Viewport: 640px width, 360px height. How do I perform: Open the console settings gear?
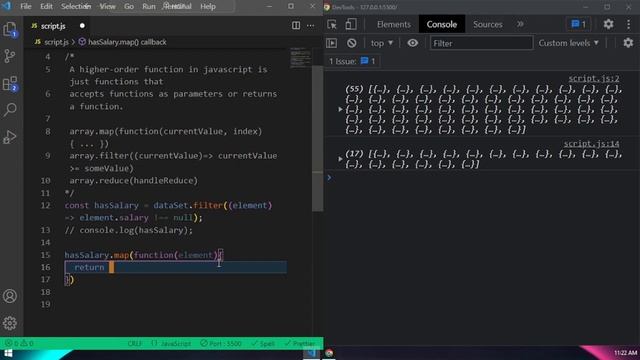(x=628, y=43)
